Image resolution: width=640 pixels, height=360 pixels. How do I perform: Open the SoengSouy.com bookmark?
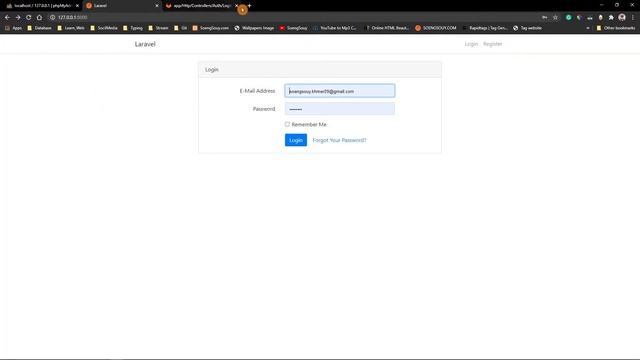click(211, 28)
